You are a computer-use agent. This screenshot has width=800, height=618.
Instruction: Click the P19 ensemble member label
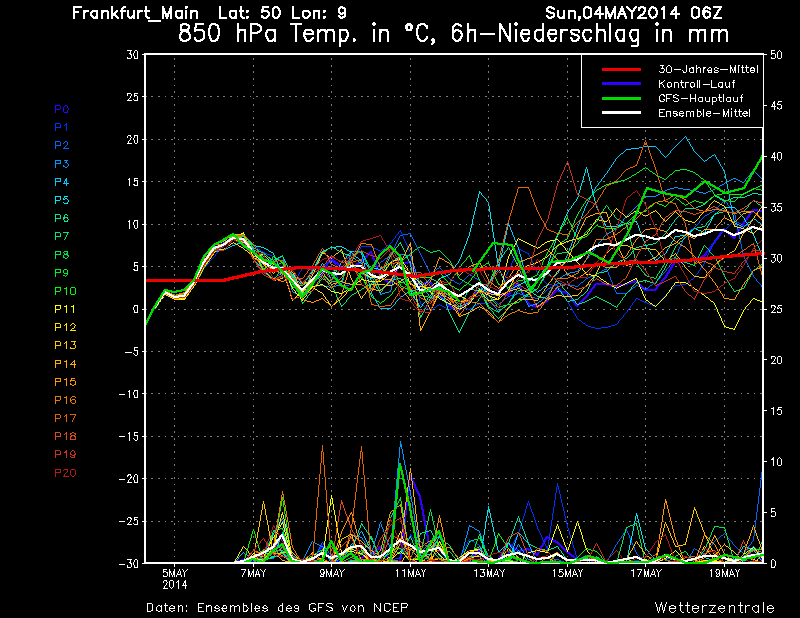click(x=65, y=454)
